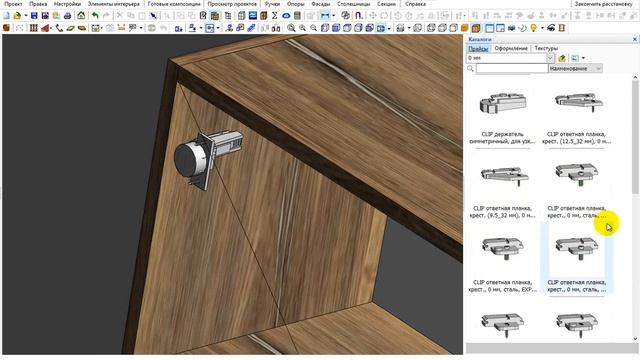Open the Правка menu
Image resolution: width=640 pixels, height=360 pixels.
(38, 4)
